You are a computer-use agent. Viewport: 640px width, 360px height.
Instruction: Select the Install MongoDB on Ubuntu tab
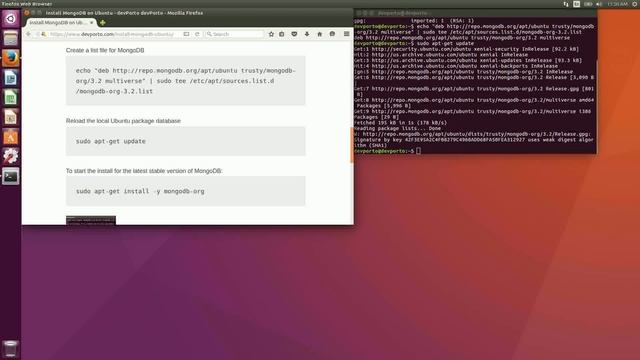pos(58,23)
